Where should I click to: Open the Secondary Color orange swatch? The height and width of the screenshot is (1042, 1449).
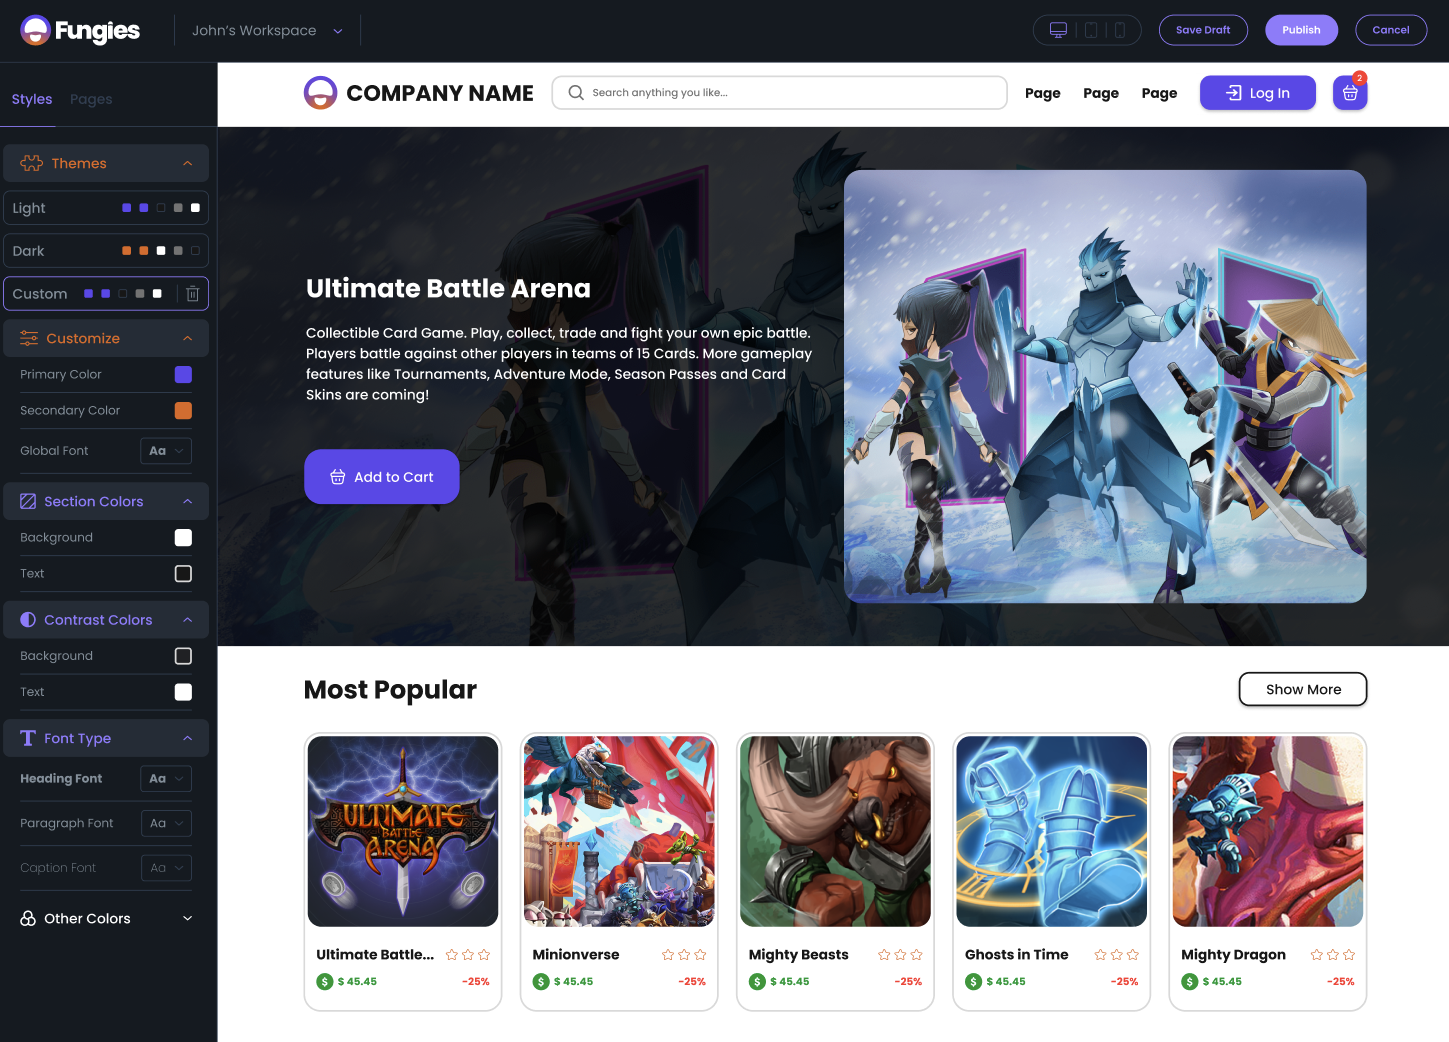click(183, 411)
